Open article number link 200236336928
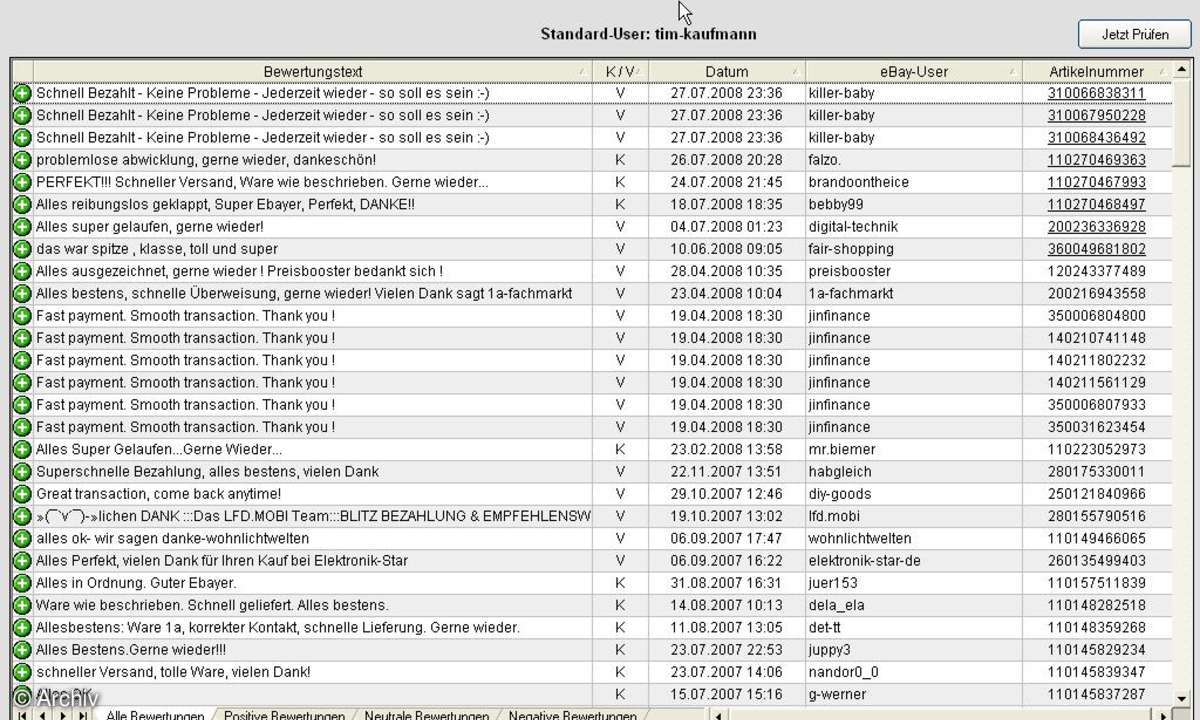 point(1097,227)
